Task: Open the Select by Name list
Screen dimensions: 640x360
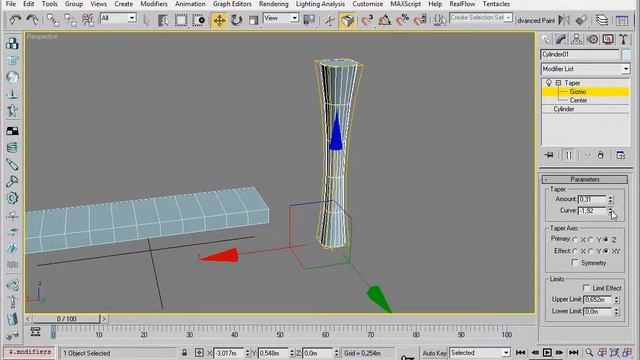Action: [x=163, y=20]
